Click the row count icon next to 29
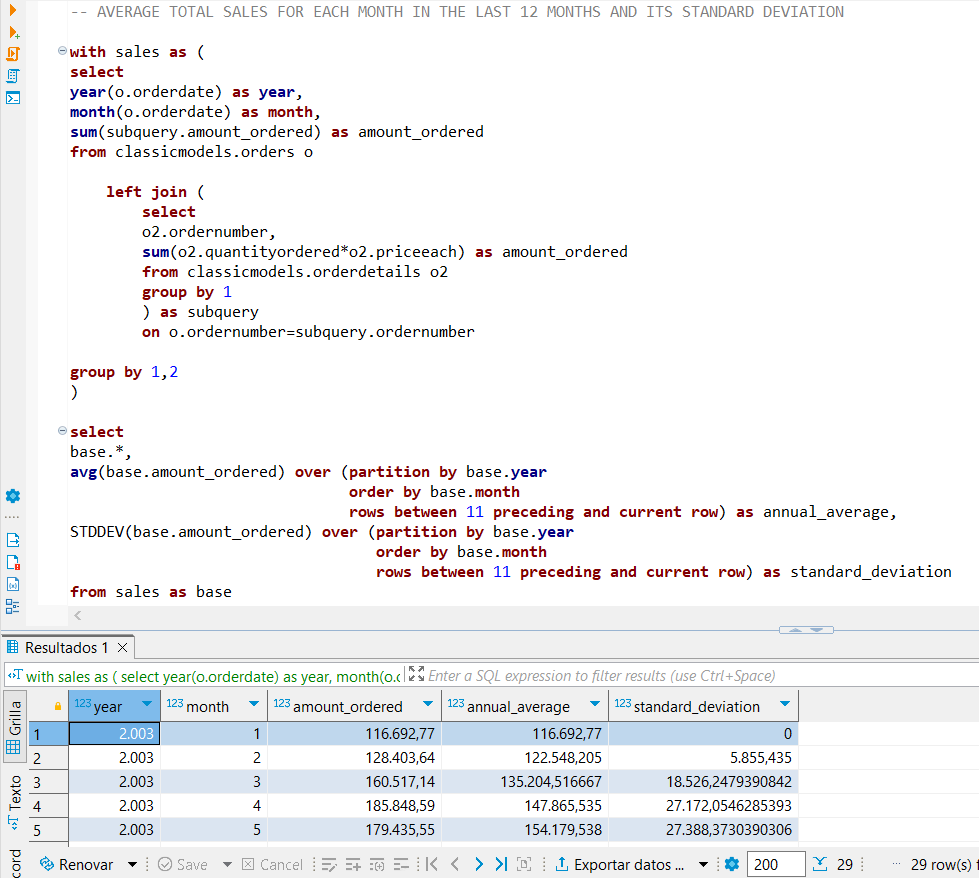 tap(820, 864)
